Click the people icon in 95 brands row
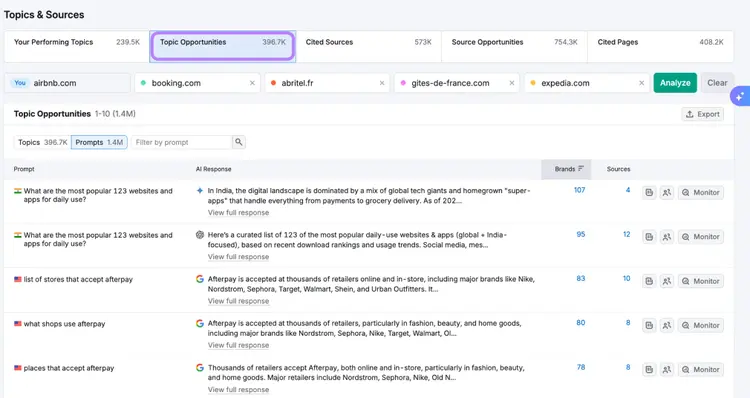Image resolution: width=750 pixels, height=398 pixels. [x=667, y=237]
